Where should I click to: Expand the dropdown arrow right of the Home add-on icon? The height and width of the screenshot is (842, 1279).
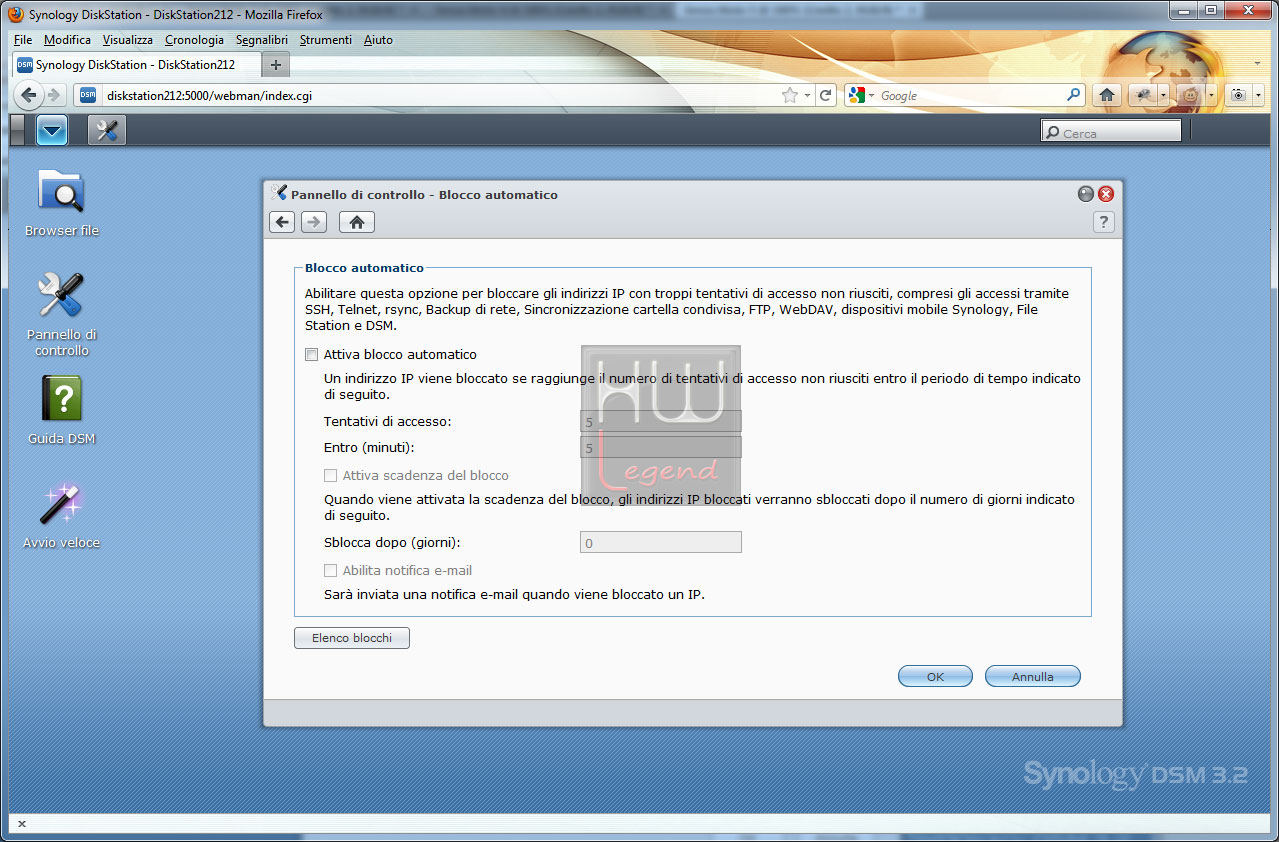(1163, 95)
